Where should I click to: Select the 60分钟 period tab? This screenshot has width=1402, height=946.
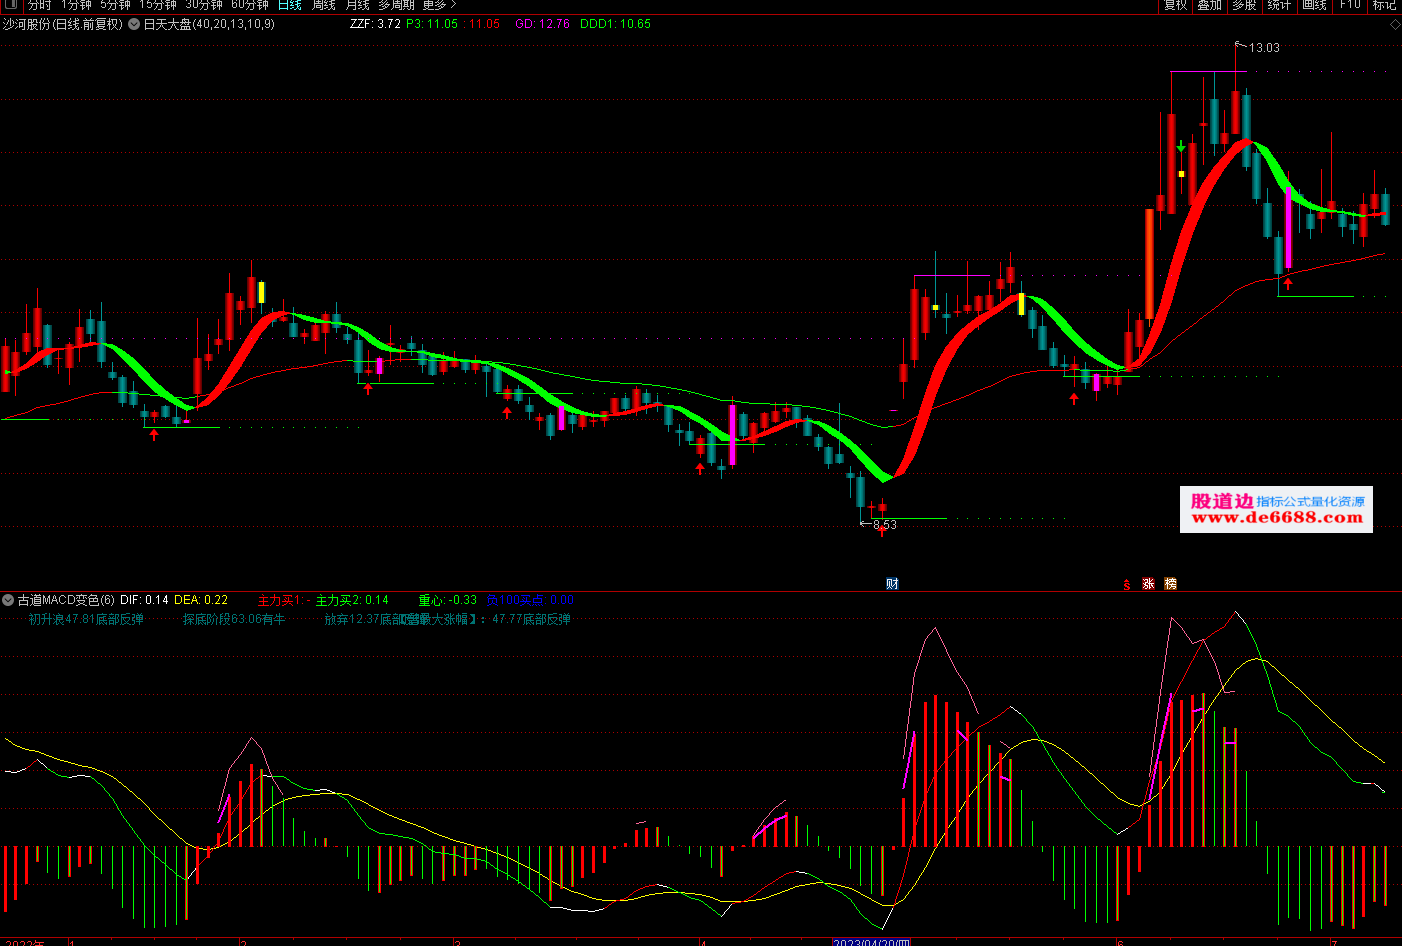[250, 5]
